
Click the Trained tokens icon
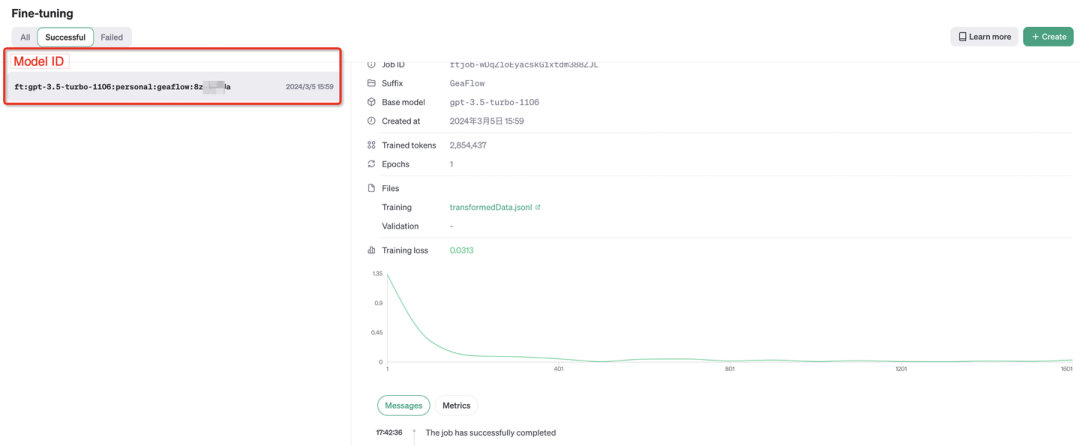(x=371, y=145)
